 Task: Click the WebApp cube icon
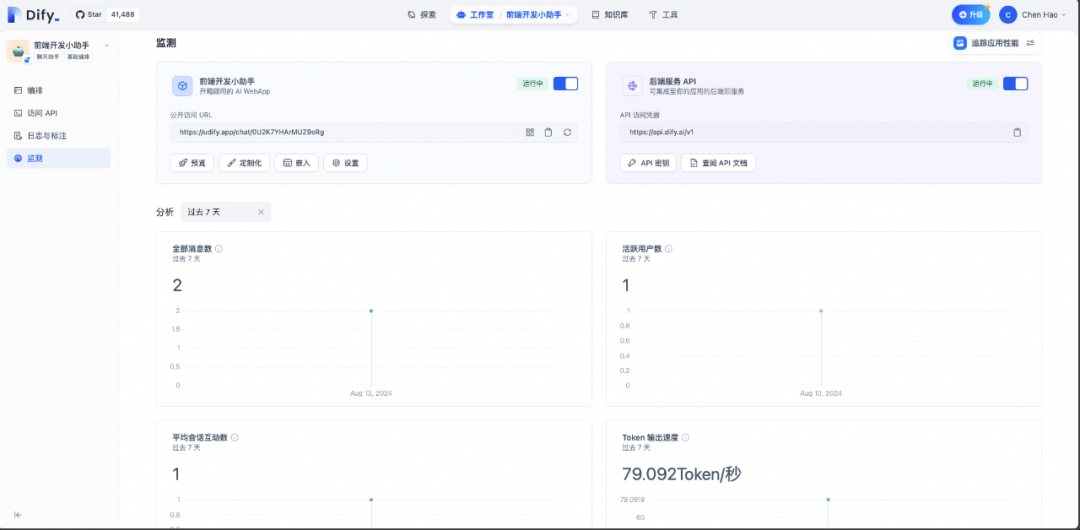[x=183, y=85]
